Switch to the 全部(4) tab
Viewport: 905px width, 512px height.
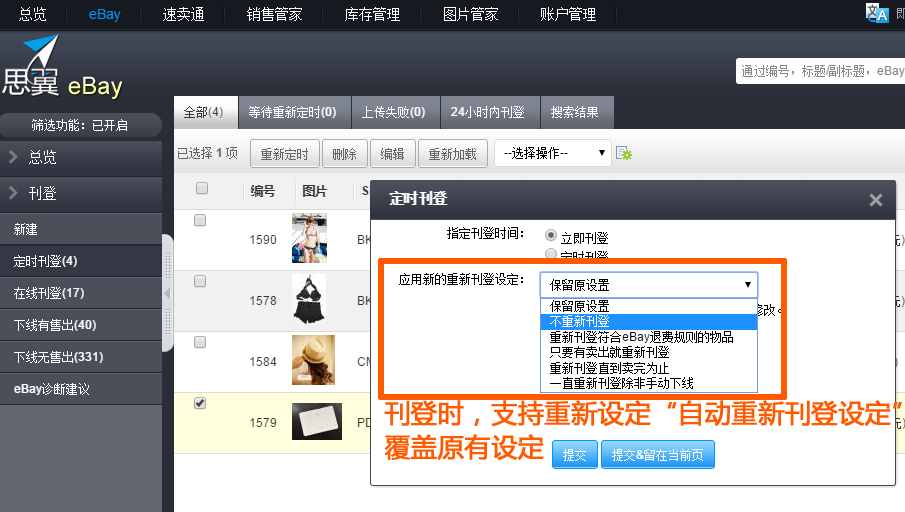(x=206, y=113)
